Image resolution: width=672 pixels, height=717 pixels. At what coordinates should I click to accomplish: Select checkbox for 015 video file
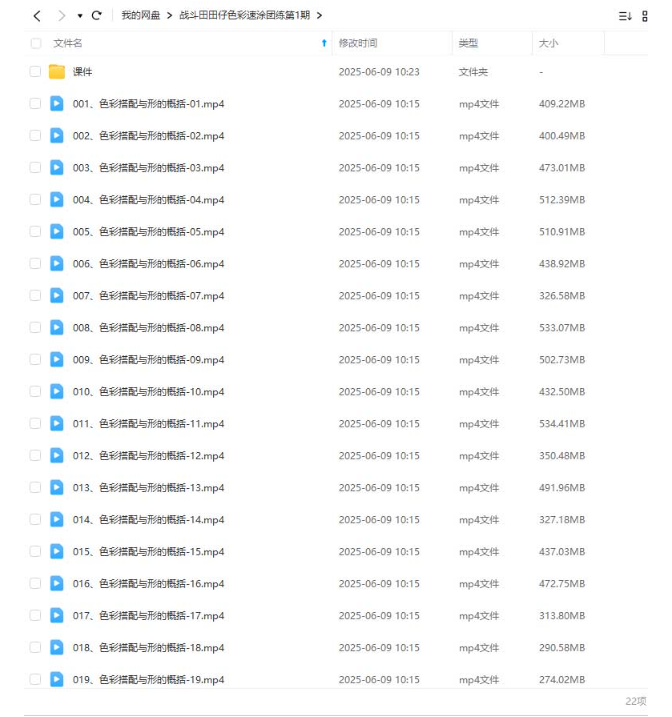[x=35, y=551]
